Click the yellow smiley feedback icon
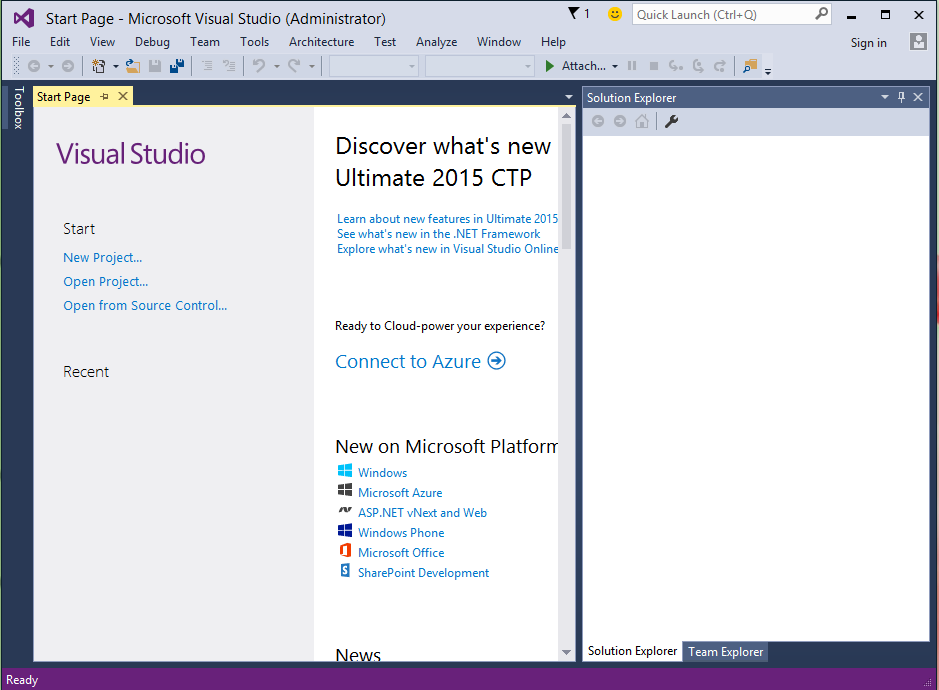Image resolution: width=939 pixels, height=690 pixels. tap(614, 14)
